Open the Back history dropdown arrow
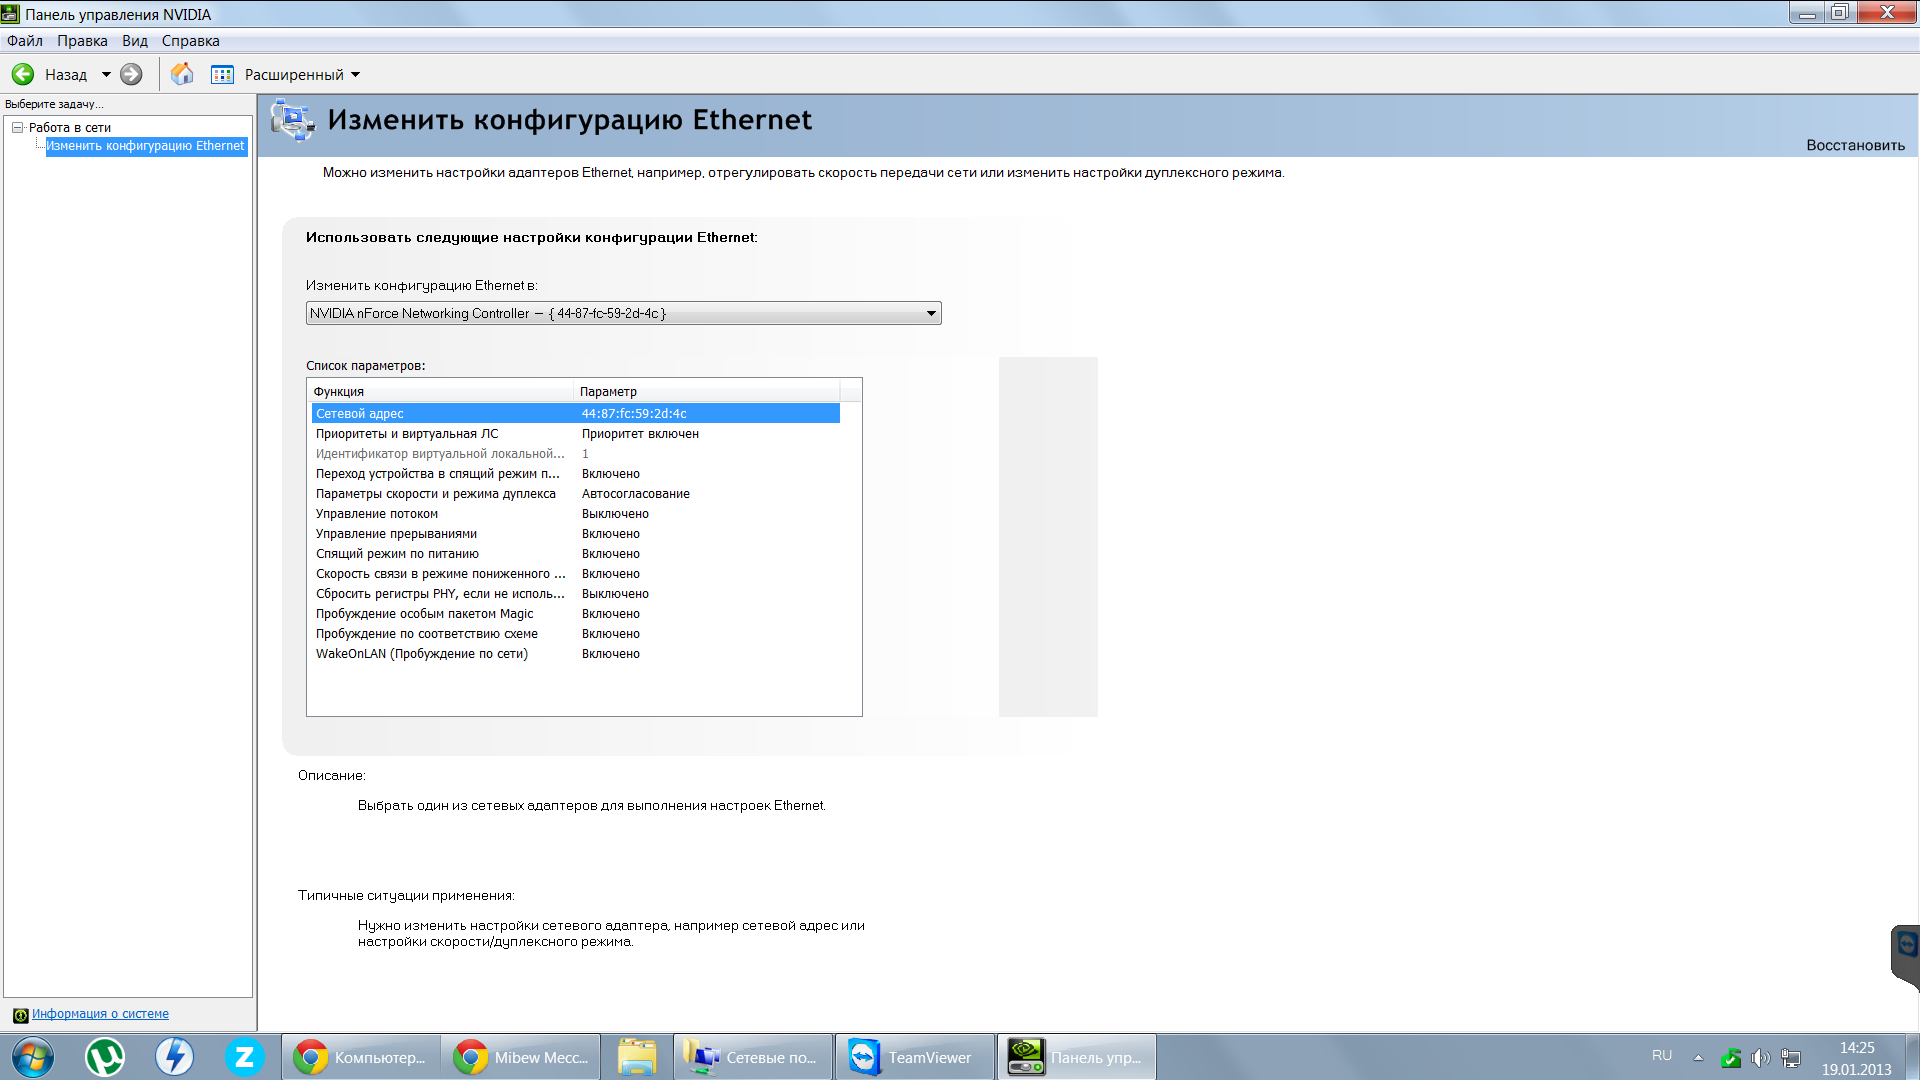1920x1080 pixels. (x=106, y=74)
